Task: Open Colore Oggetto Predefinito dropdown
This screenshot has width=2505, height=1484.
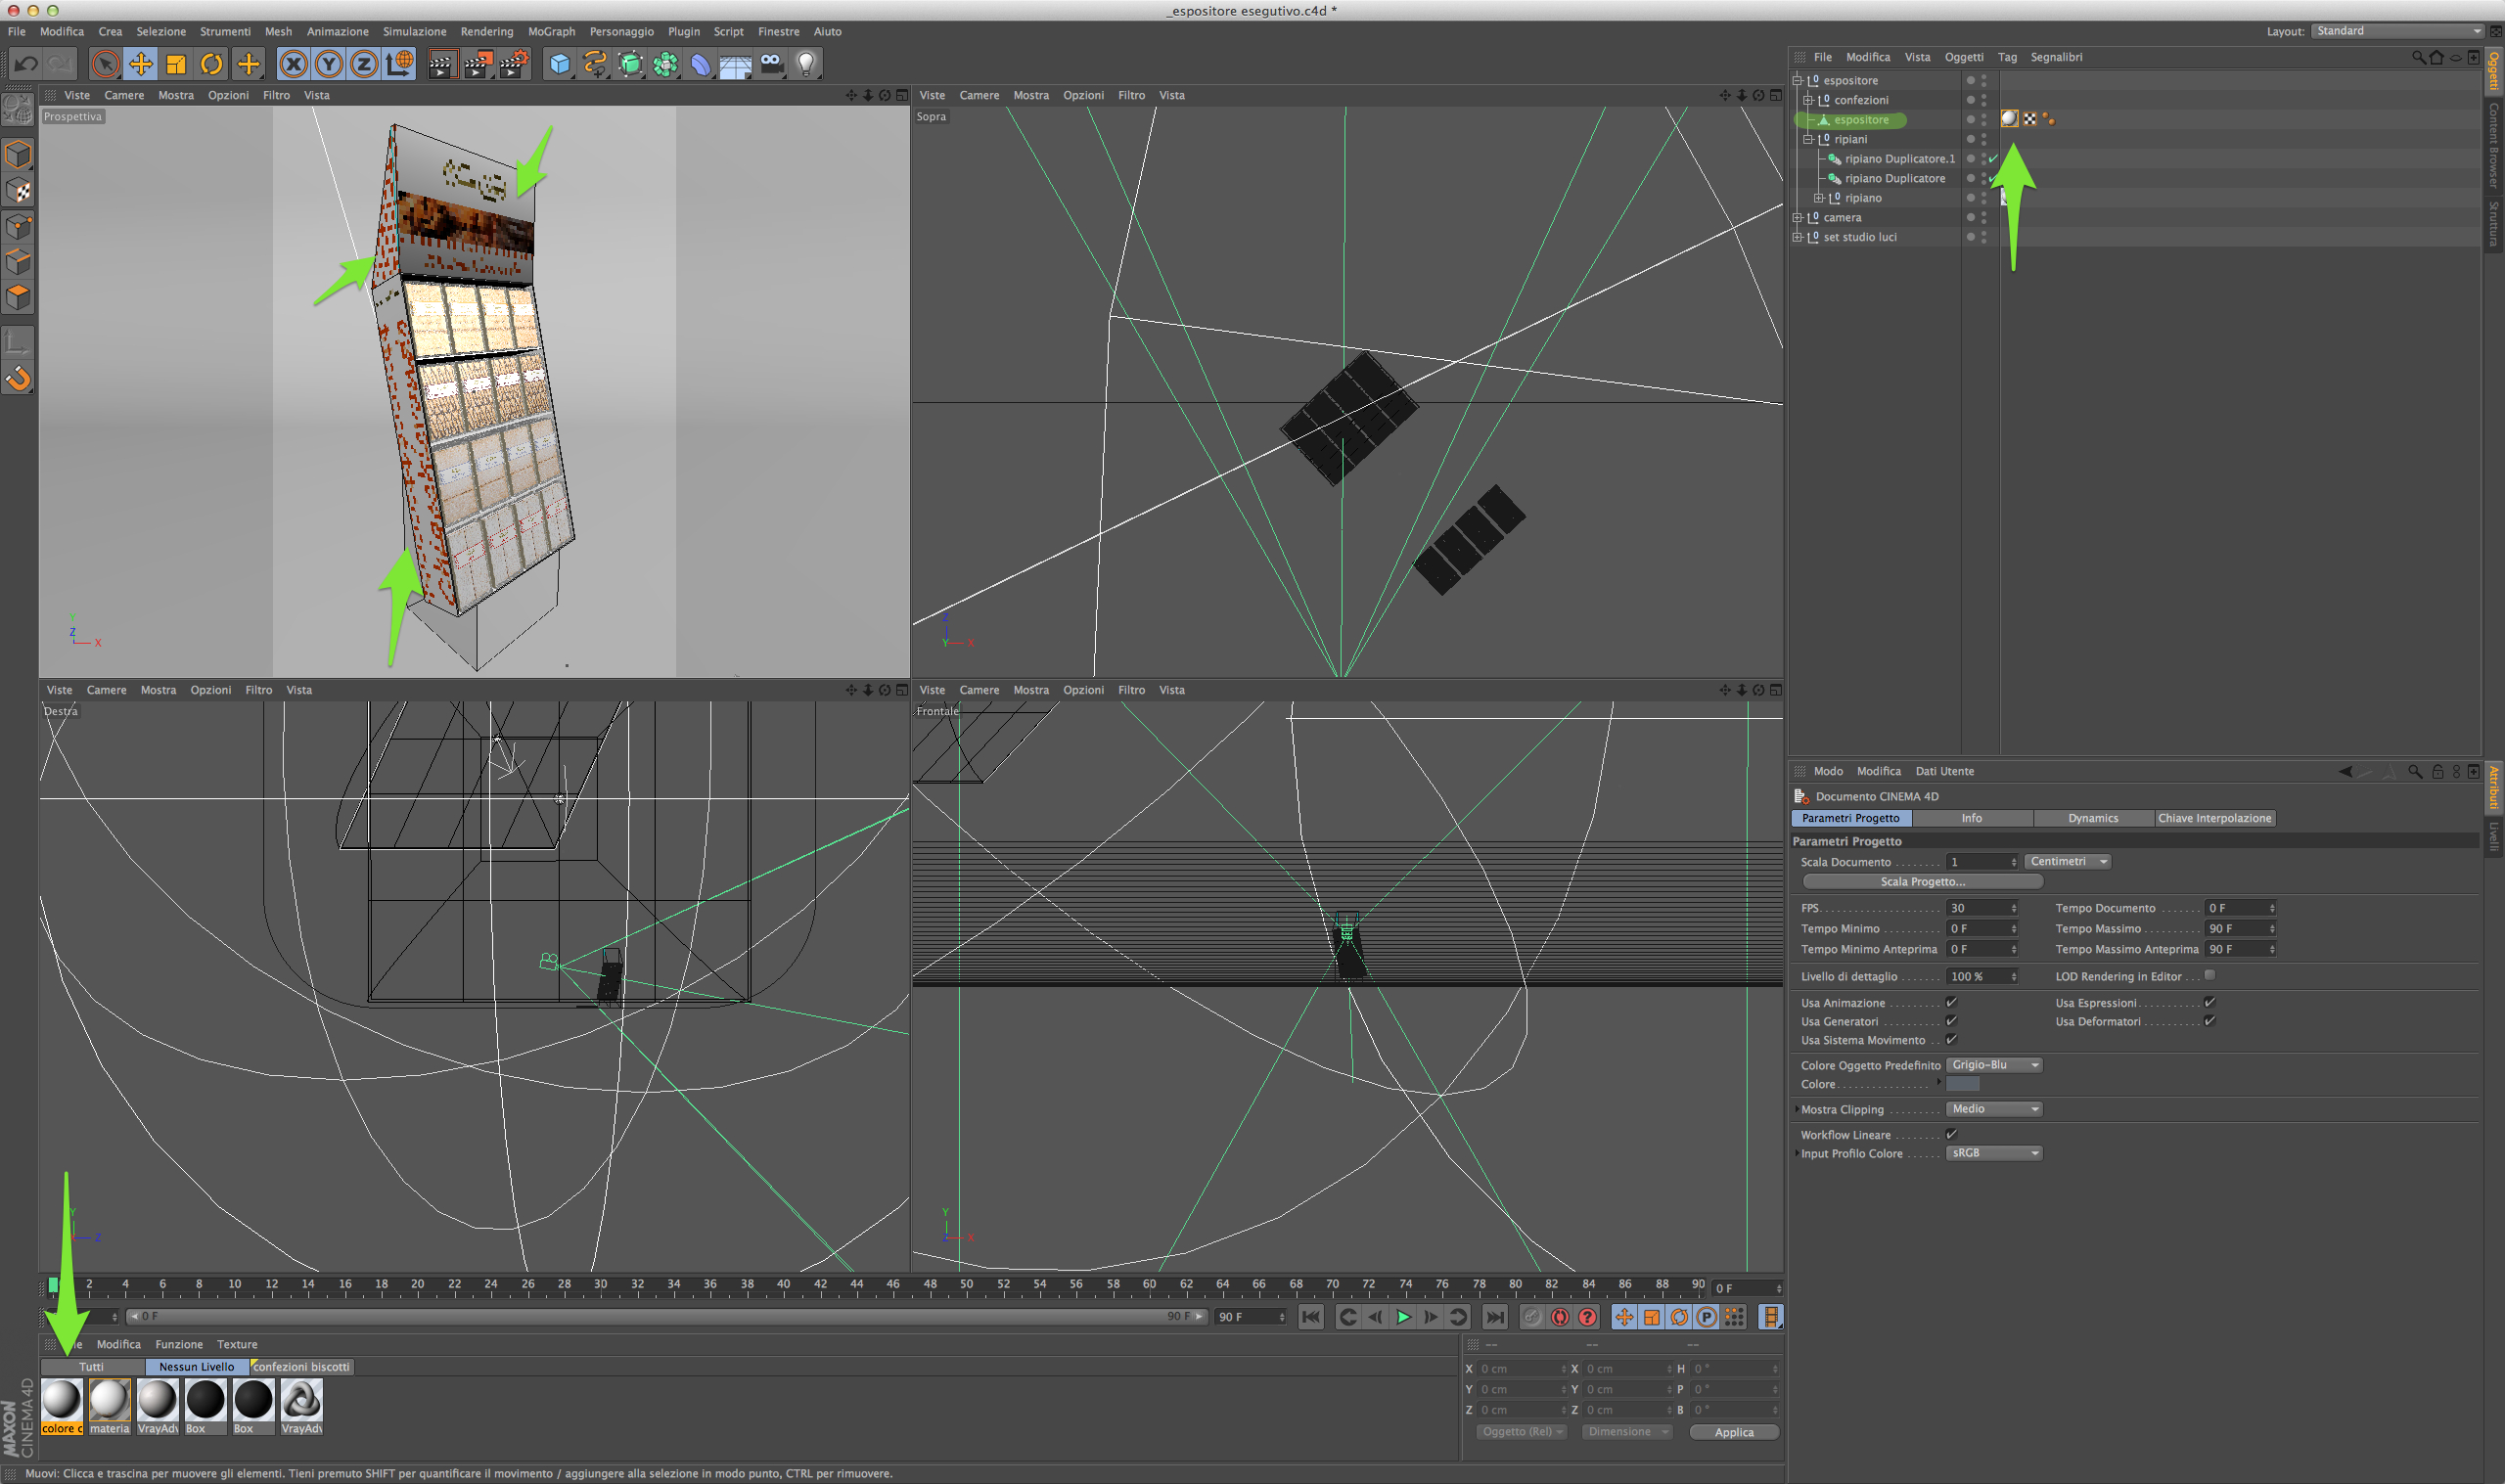Action: point(1993,1065)
